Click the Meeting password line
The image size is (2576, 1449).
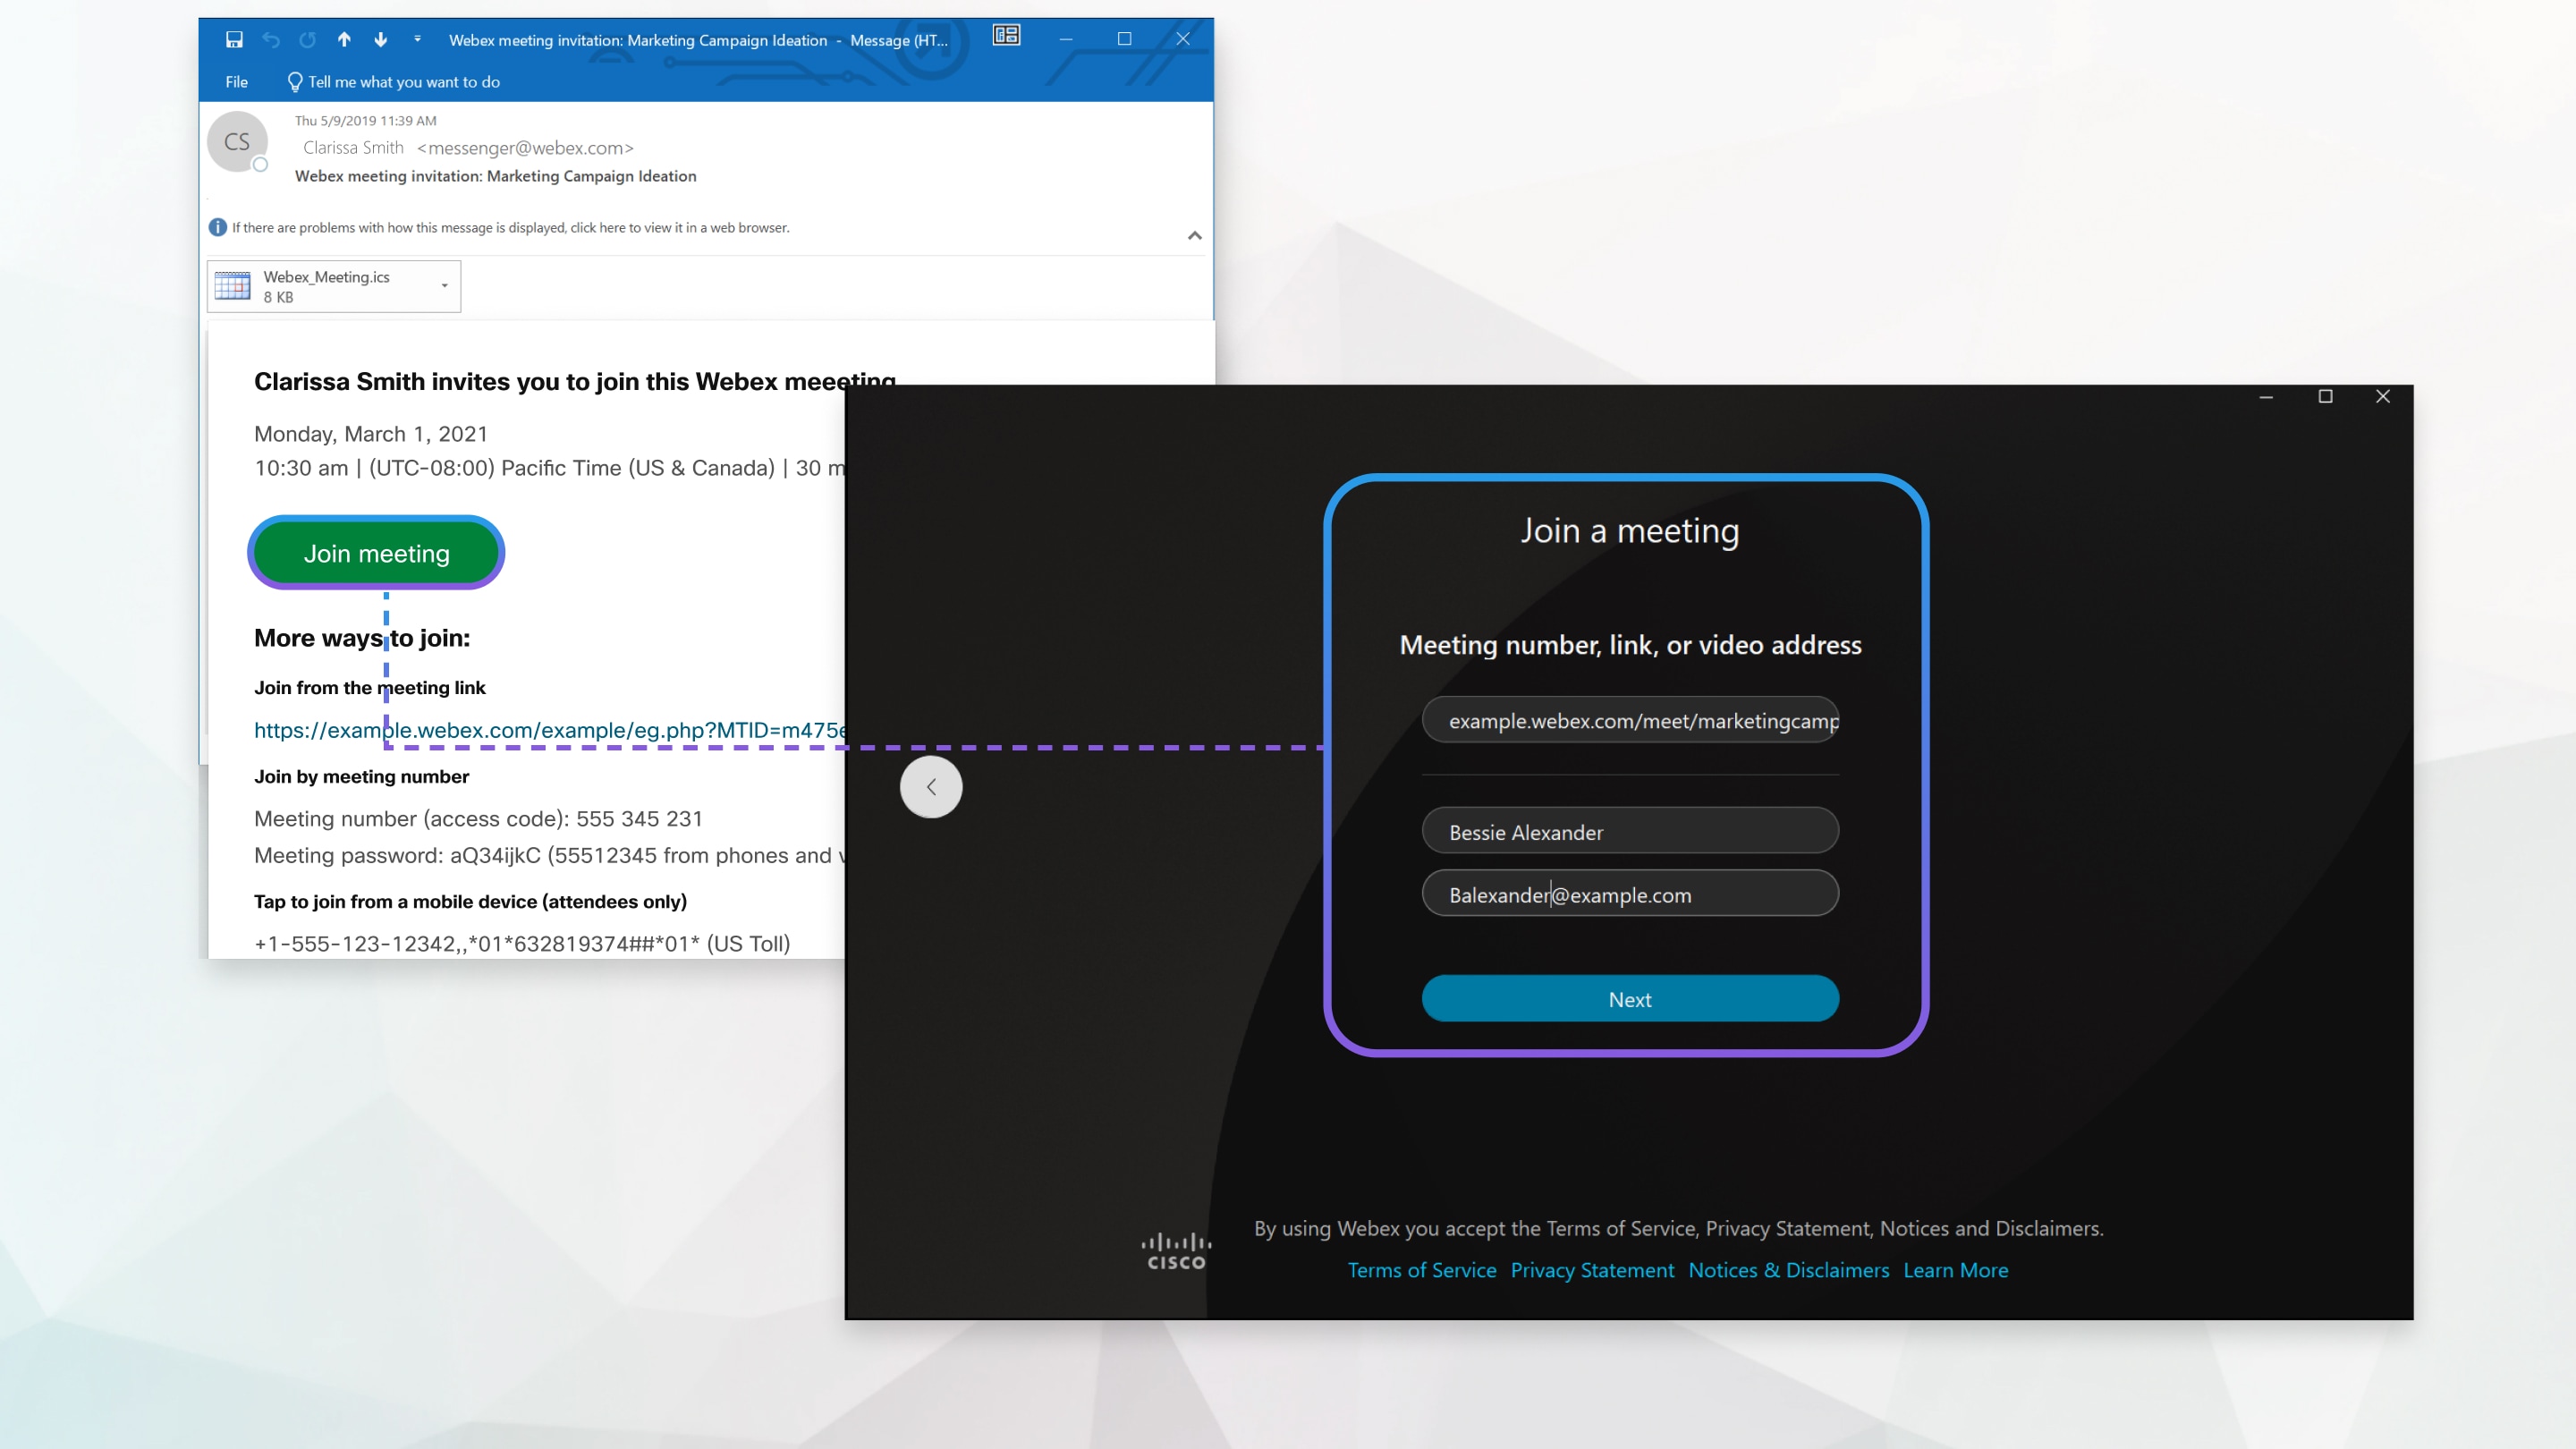click(x=549, y=856)
